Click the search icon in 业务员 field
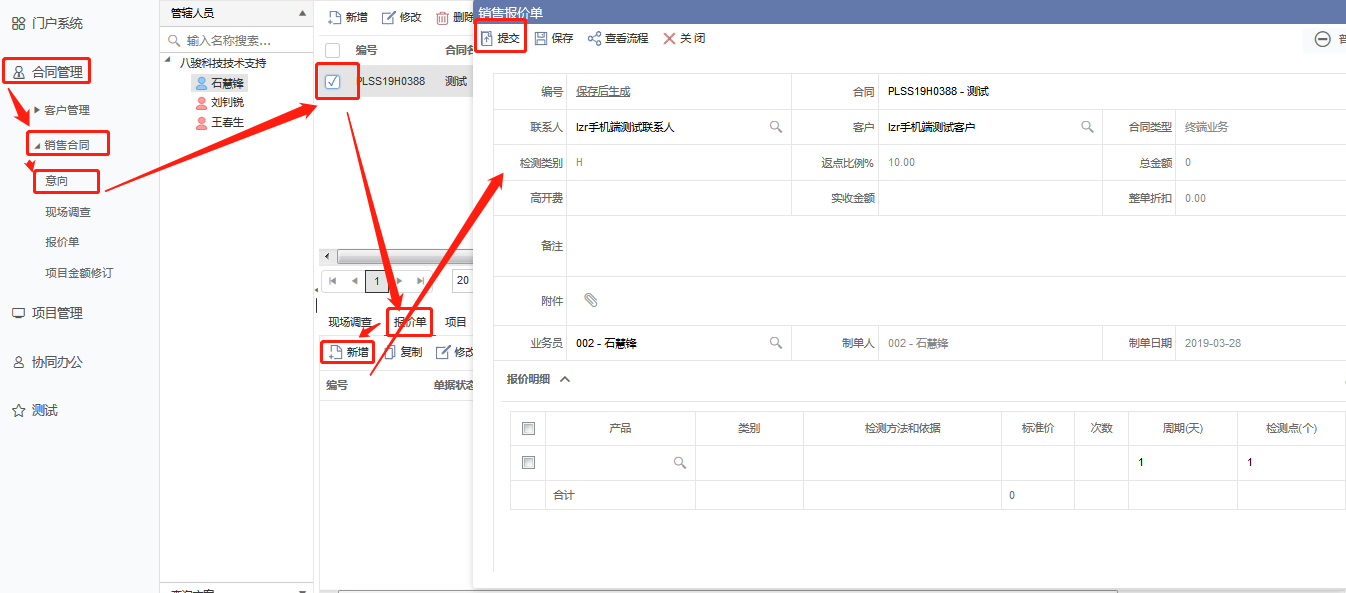Viewport: 1346px width, 593px height. pyautogui.click(x=775, y=343)
